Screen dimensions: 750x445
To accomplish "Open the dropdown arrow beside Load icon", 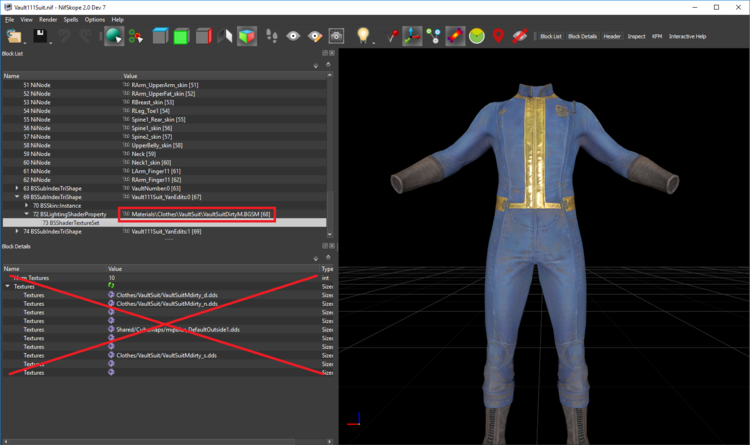I will [x=25, y=43].
